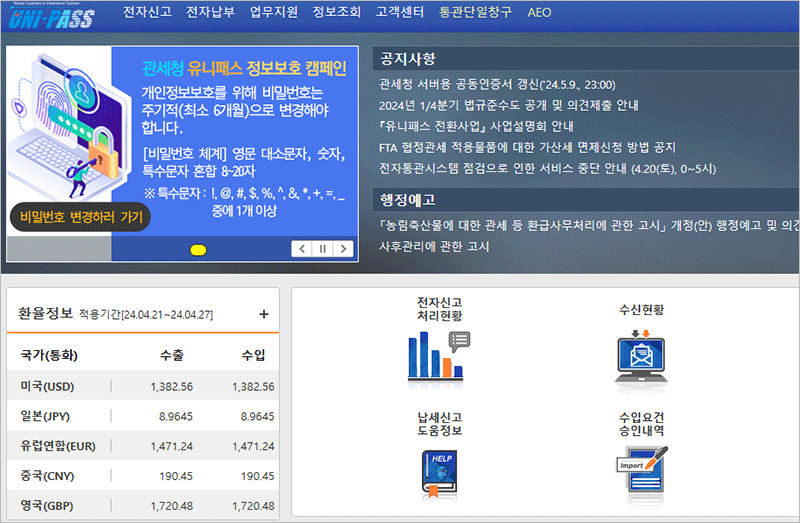Screen dimensions: 800x523
Task: Click the 전자신고 처리현황 label
Action: (439, 309)
